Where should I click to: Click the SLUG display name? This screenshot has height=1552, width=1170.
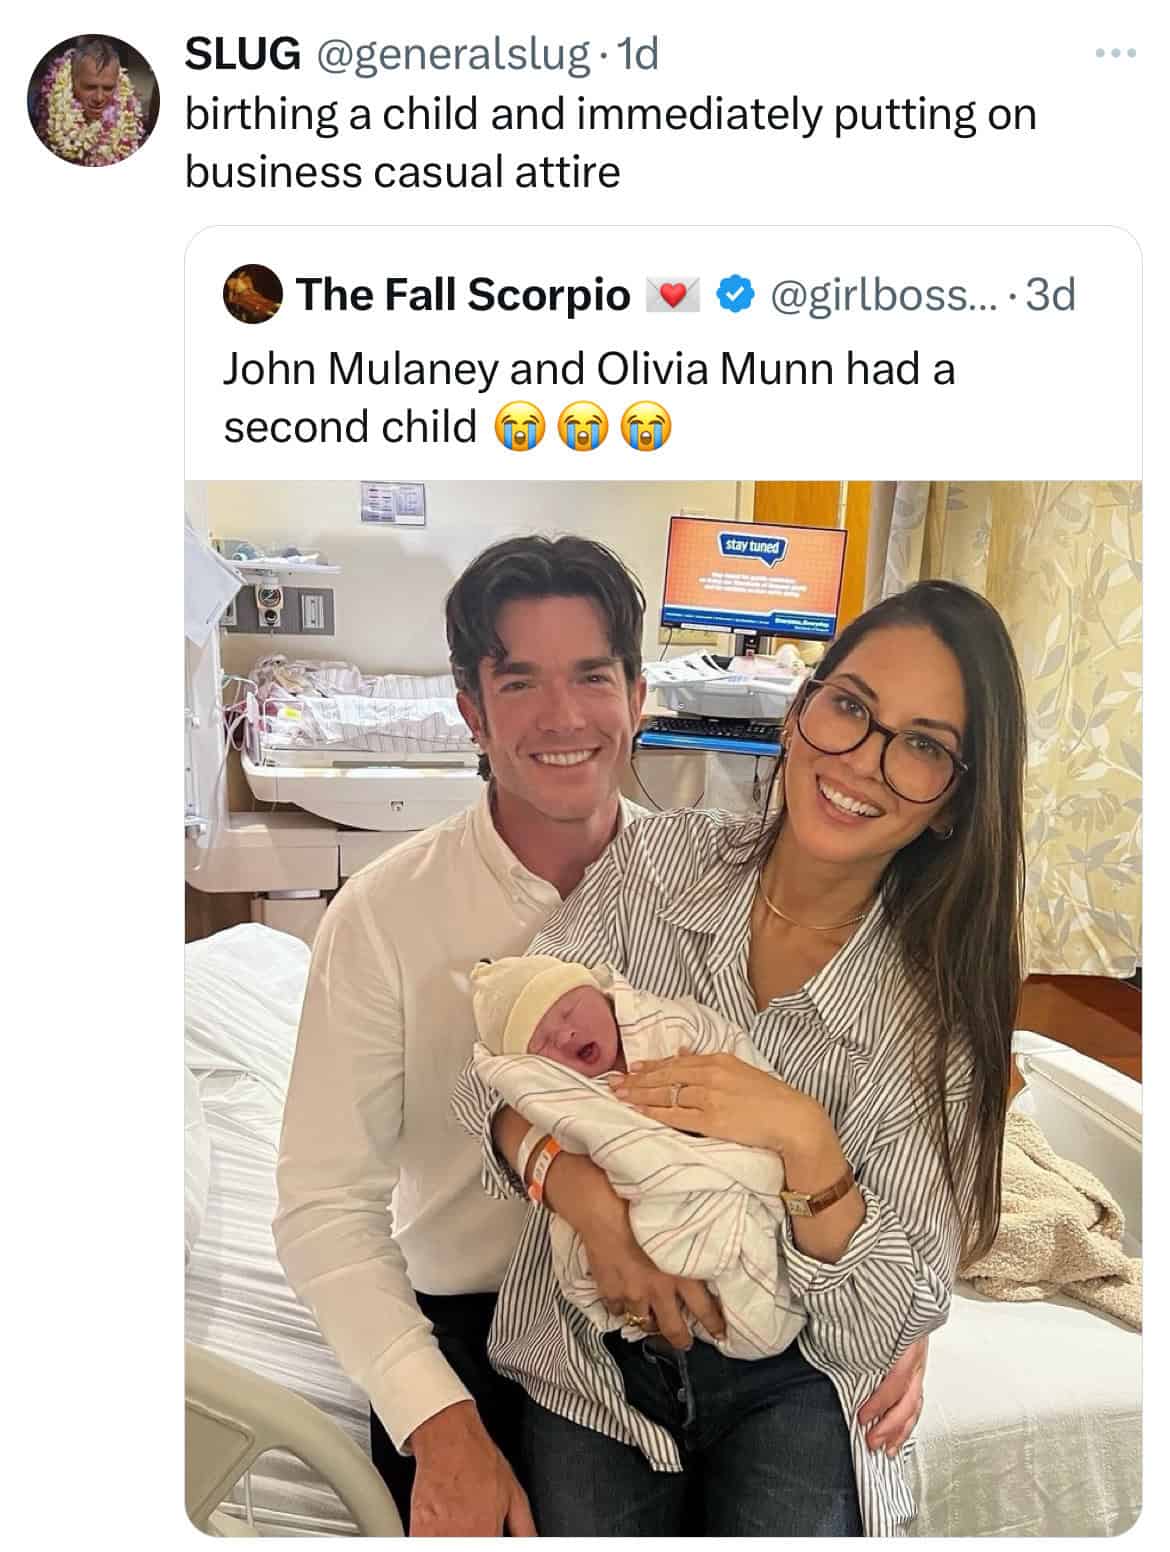tap(241, 56)
